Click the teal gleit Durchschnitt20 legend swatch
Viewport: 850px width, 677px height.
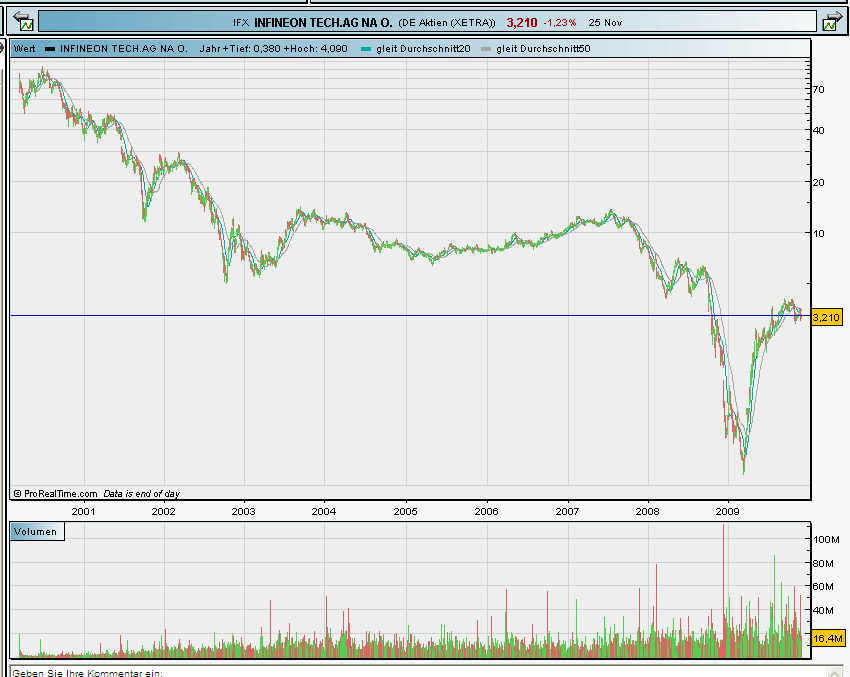tap(366, 49)
